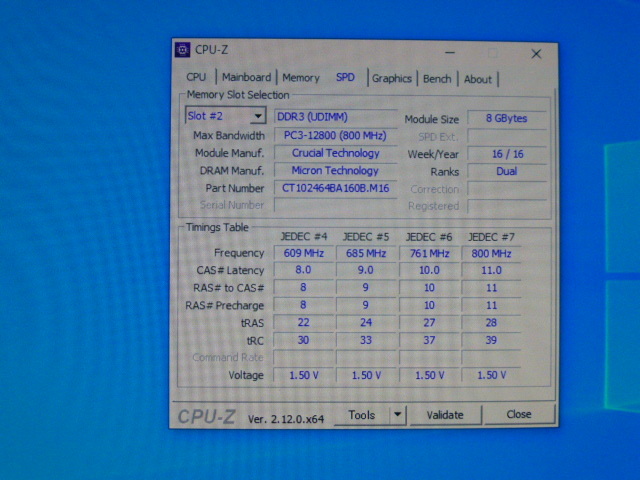Click the 16 / 16 Week/Year value
The width and height of the screenshot is (640, 480).
click(507, 154)
